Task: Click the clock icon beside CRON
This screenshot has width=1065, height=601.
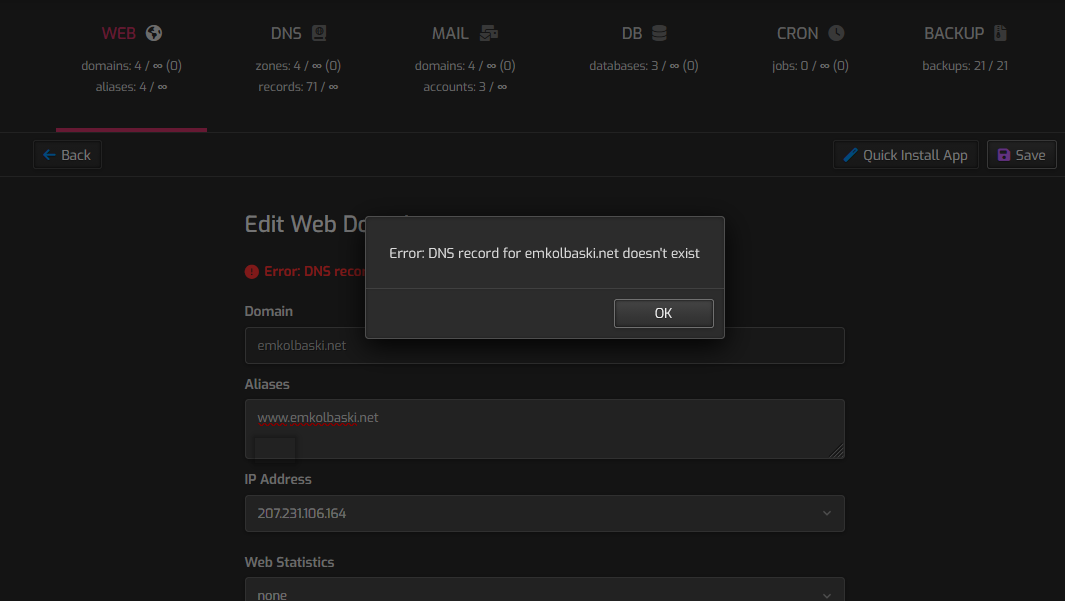Action: (836, 33)
